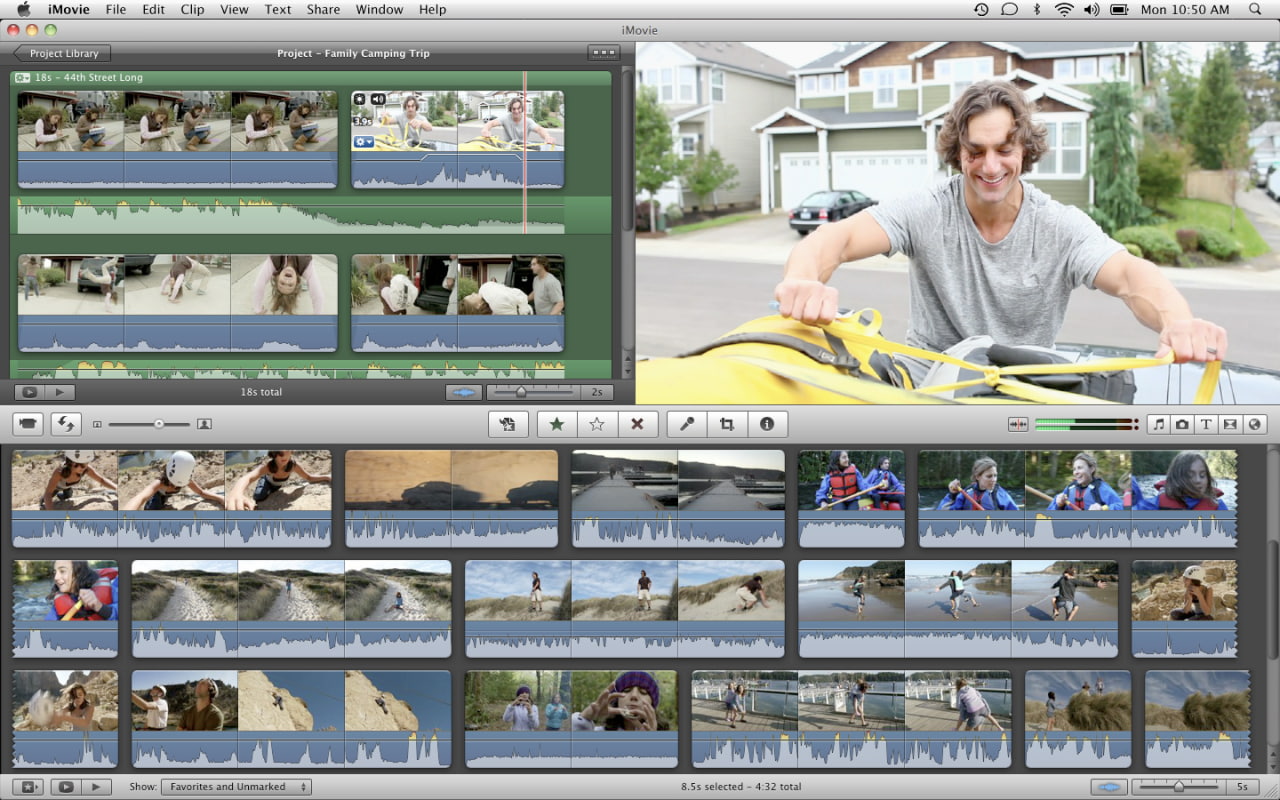
Task: Toggle audio waveforms in the event browser
Action: (1108, 787)
